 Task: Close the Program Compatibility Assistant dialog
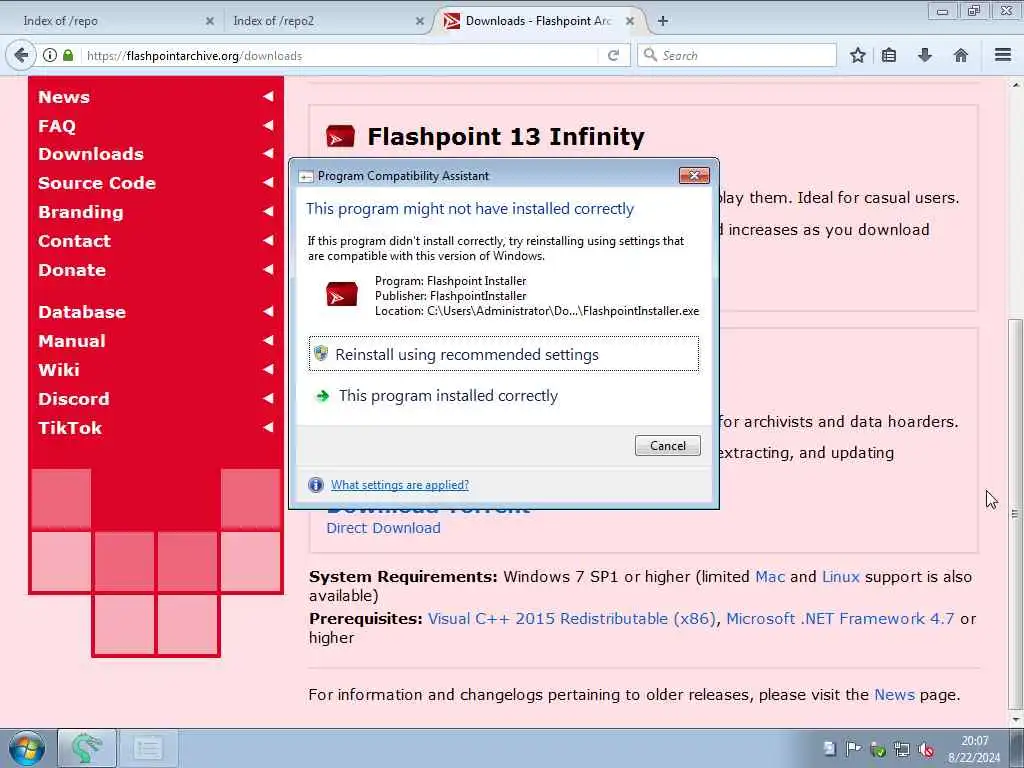click(x=694, y=175)
